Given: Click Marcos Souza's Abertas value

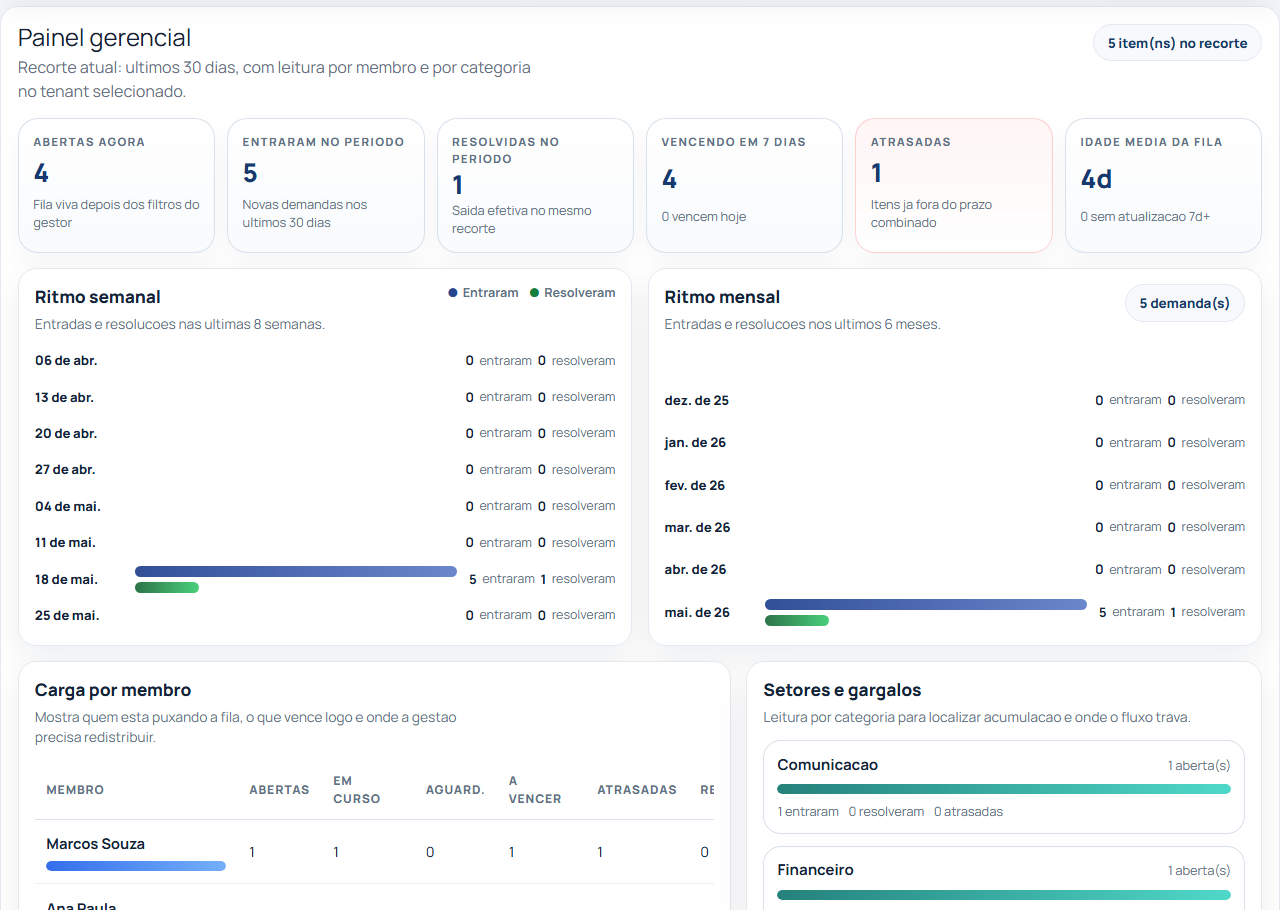Looking at the screenshot, I should coord(252,852).
